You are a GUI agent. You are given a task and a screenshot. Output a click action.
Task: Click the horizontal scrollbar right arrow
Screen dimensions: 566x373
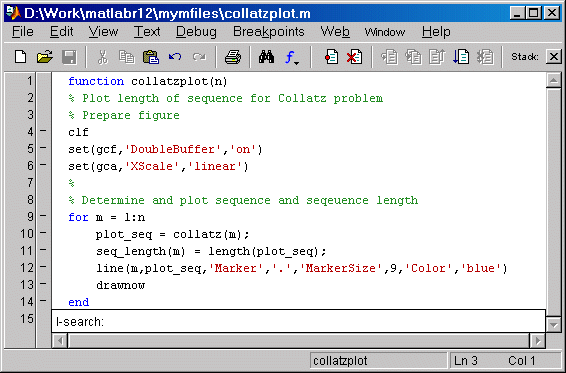point(538,341)
